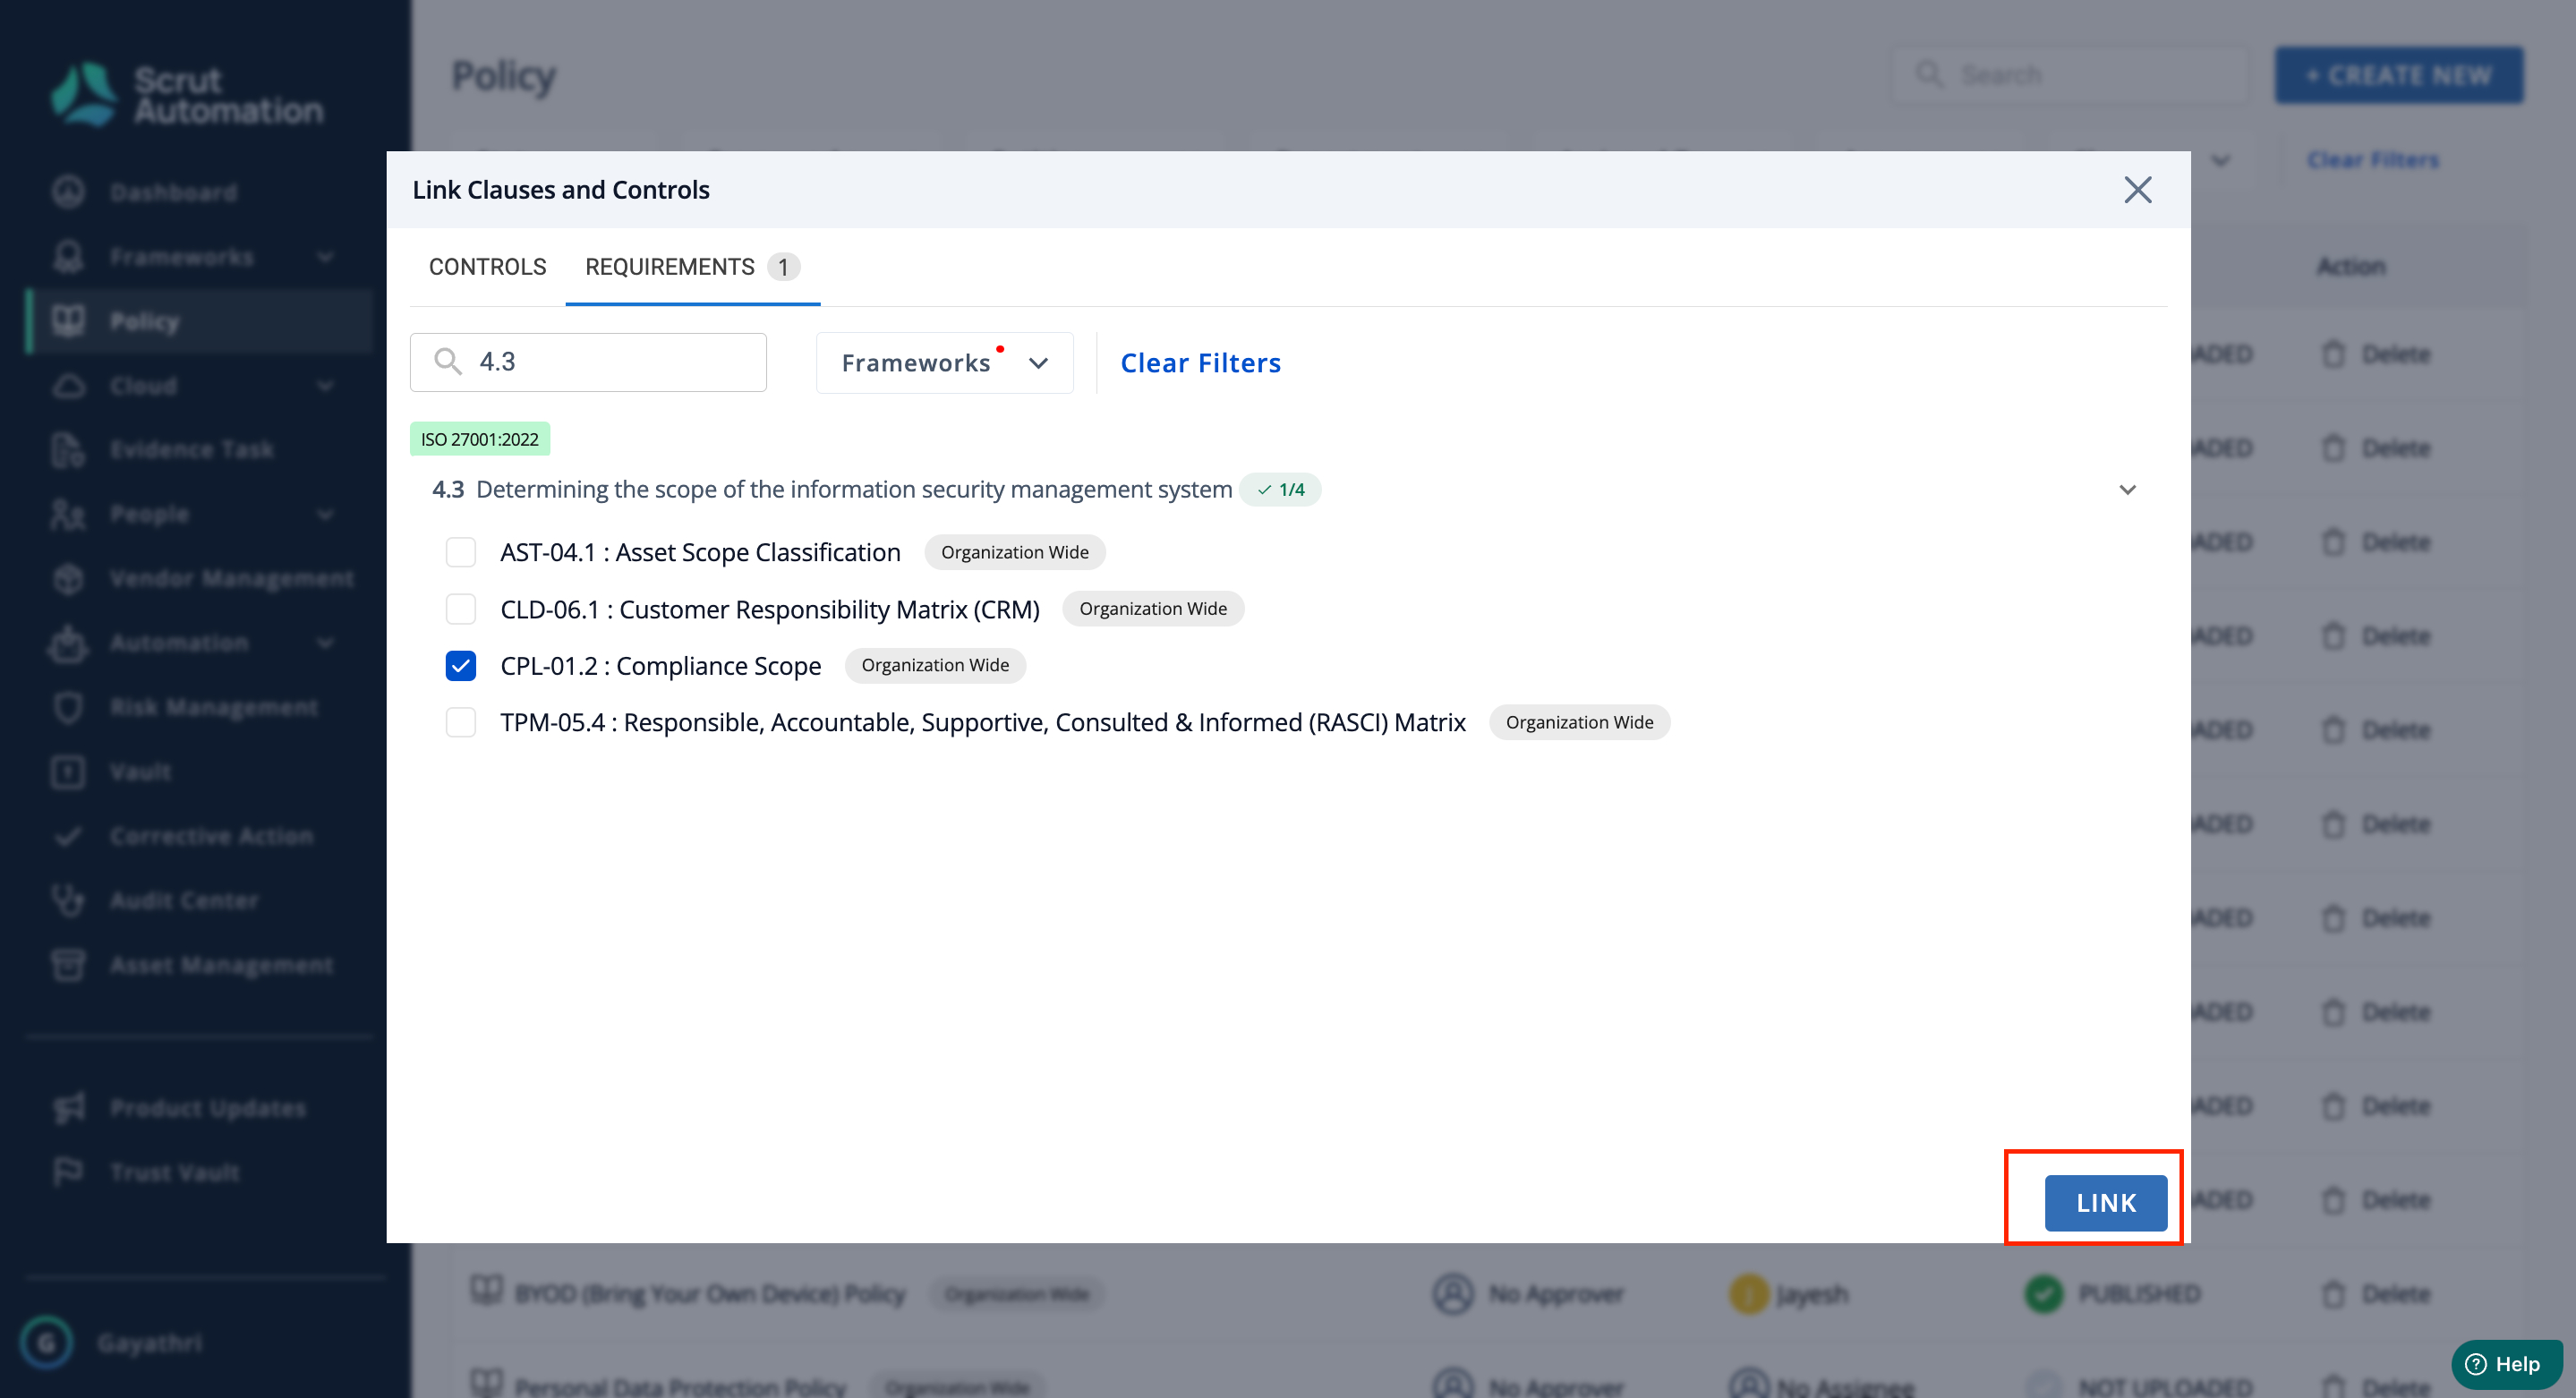Click the magnifier icon in dialog search
2576x1398 pixels.
click(448, 362)
